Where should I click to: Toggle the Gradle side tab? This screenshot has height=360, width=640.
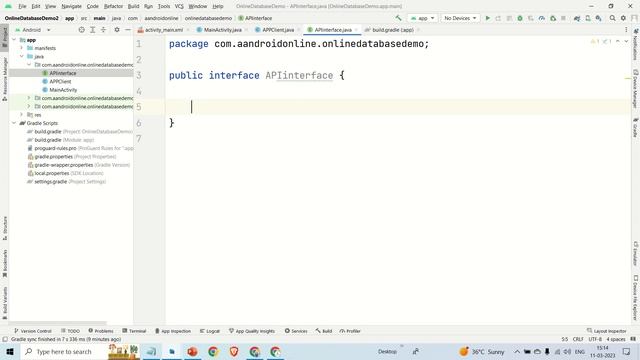click(636, 127)
